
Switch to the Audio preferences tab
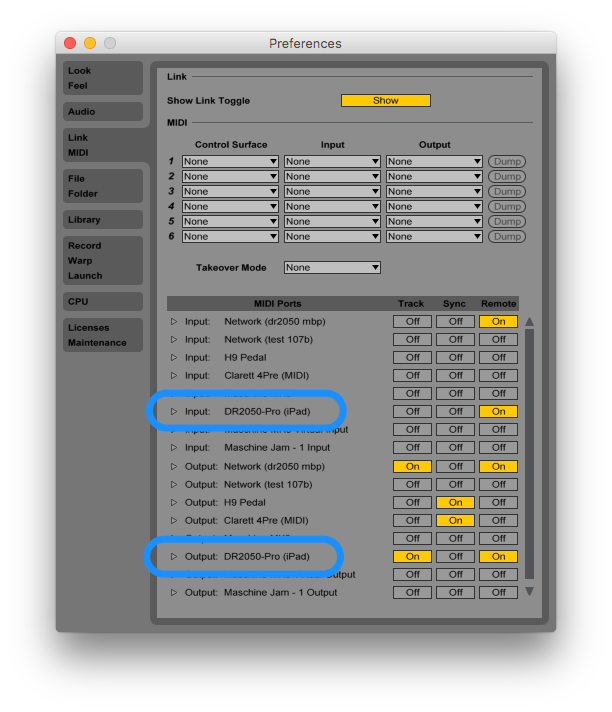pyautogui.click(x=103, y=112)
